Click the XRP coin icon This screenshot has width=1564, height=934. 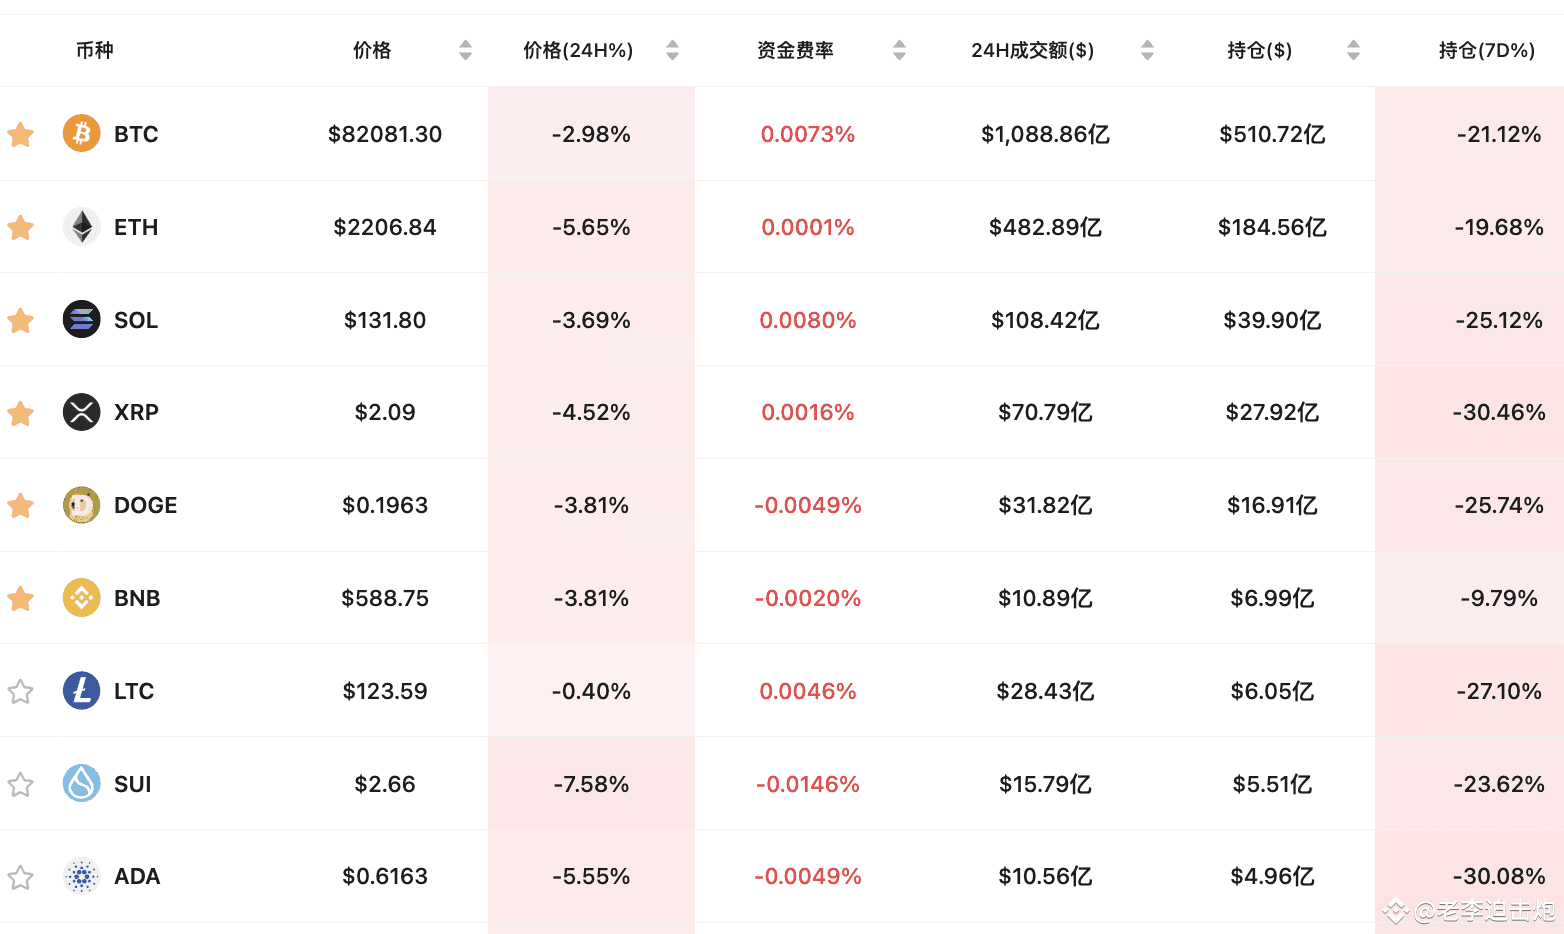coord(81,412)
